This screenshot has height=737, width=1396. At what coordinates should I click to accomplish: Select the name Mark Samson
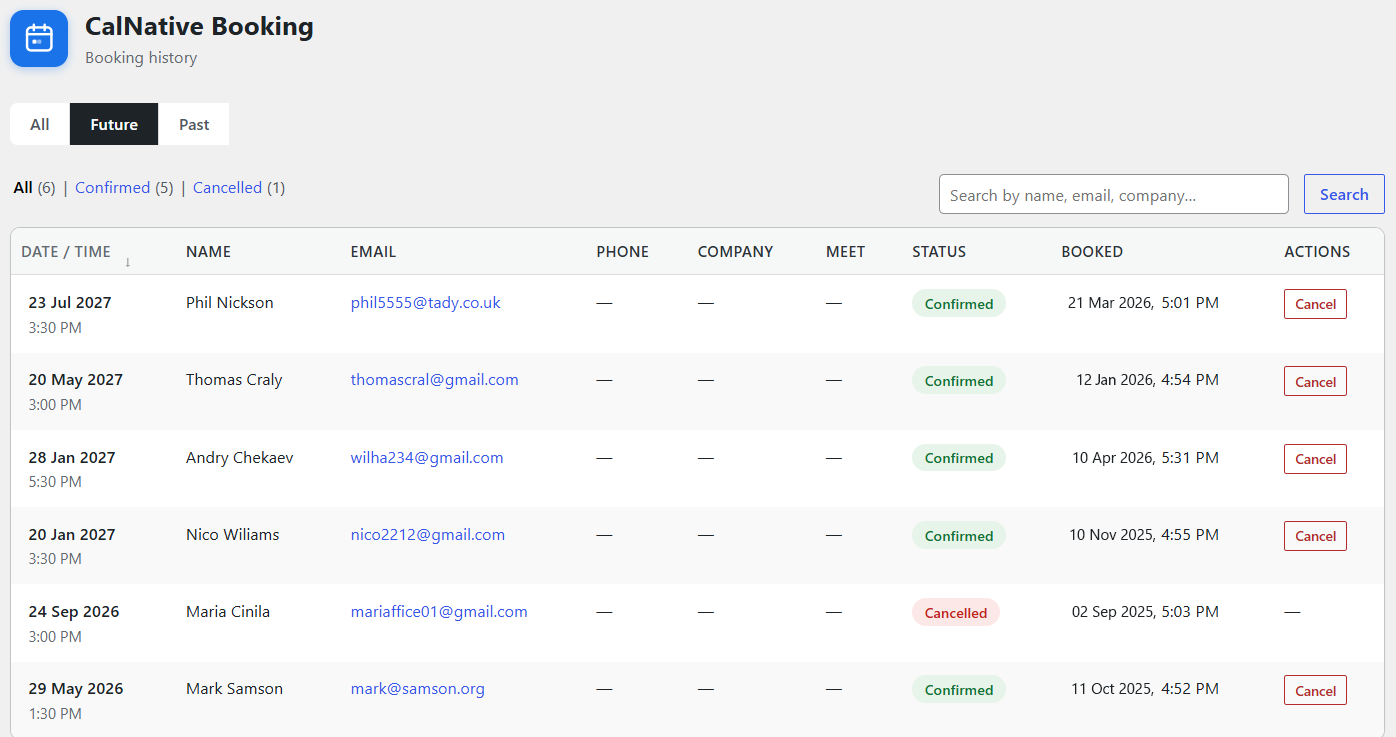234,689
